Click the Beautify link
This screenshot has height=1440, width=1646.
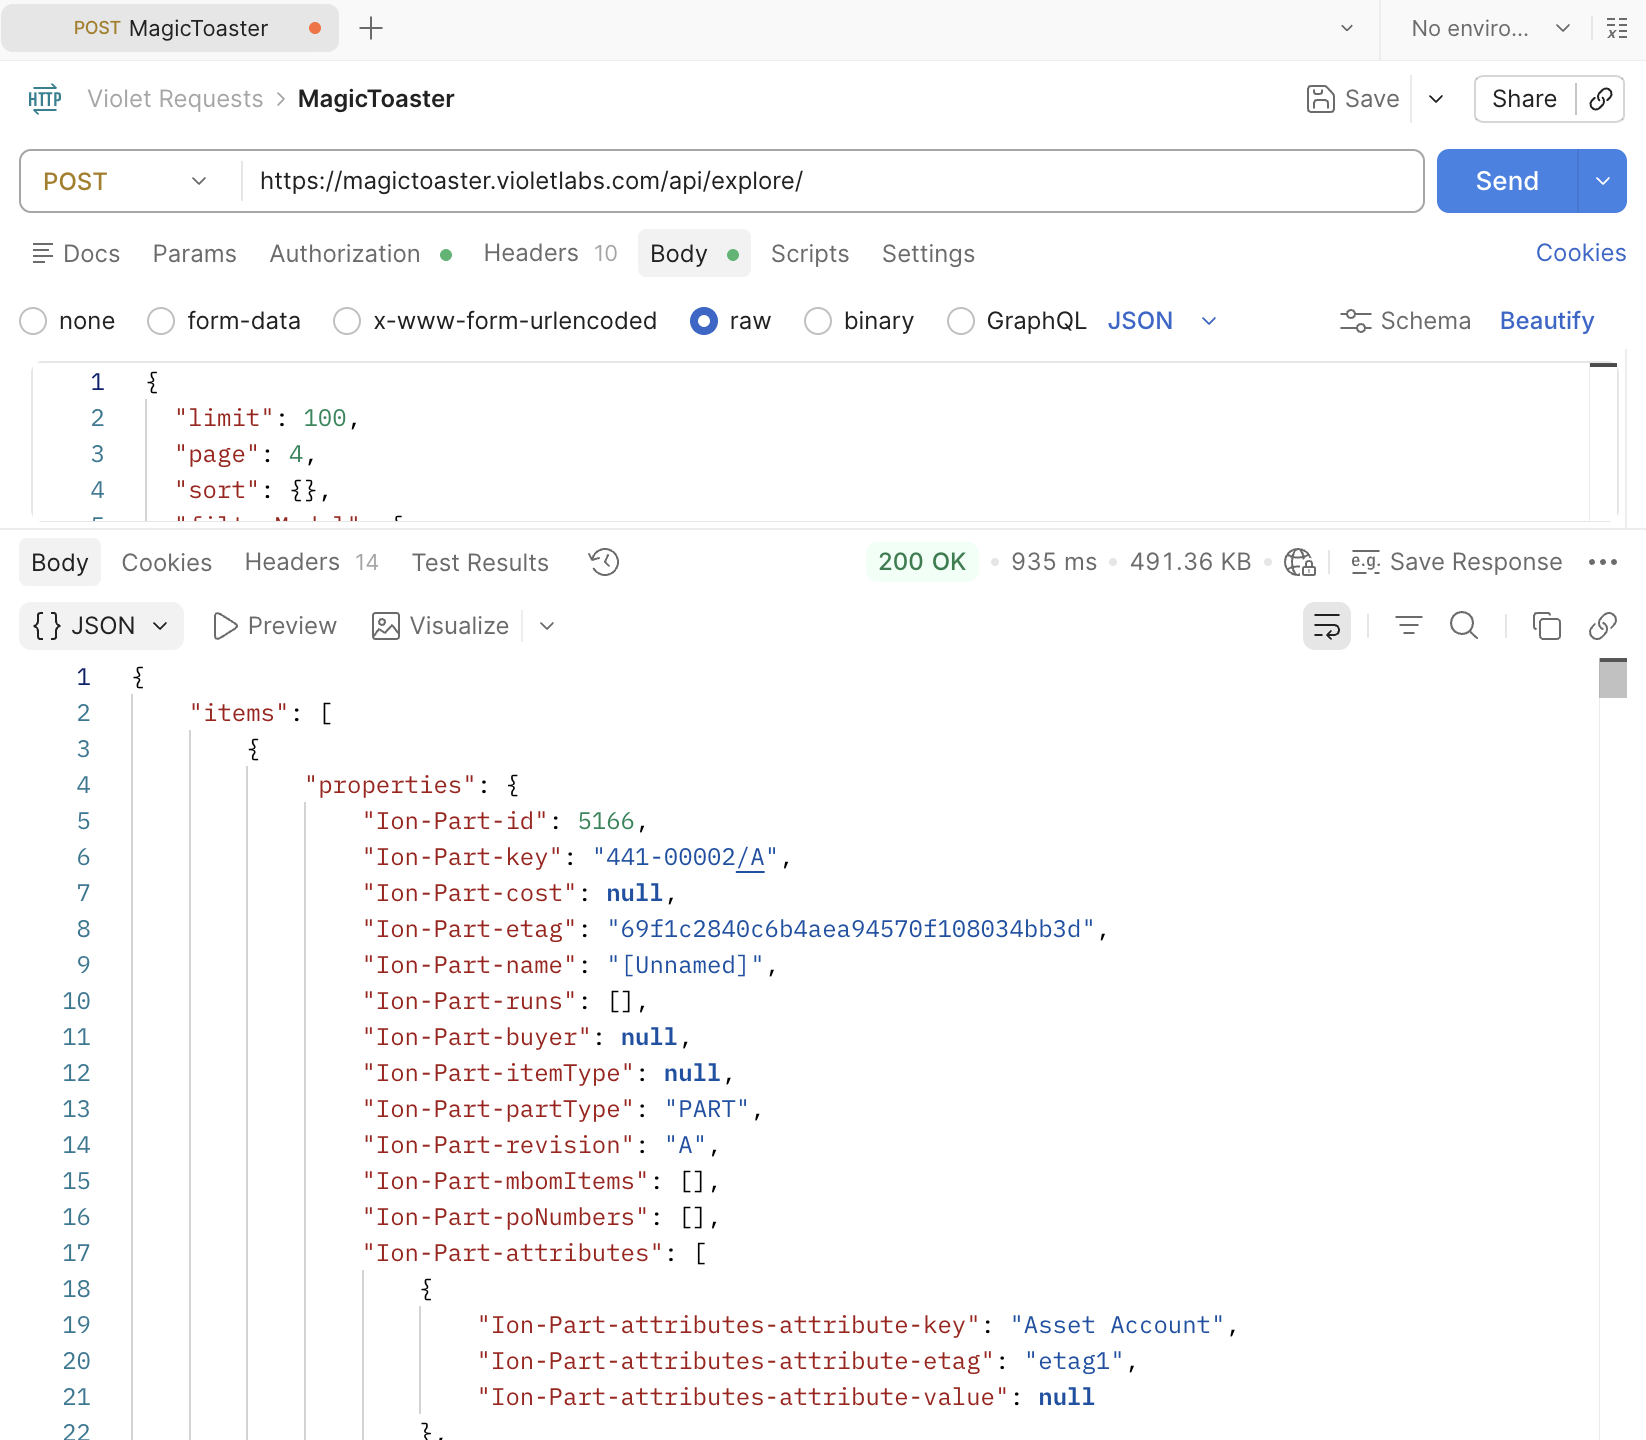pos(1546,321)
